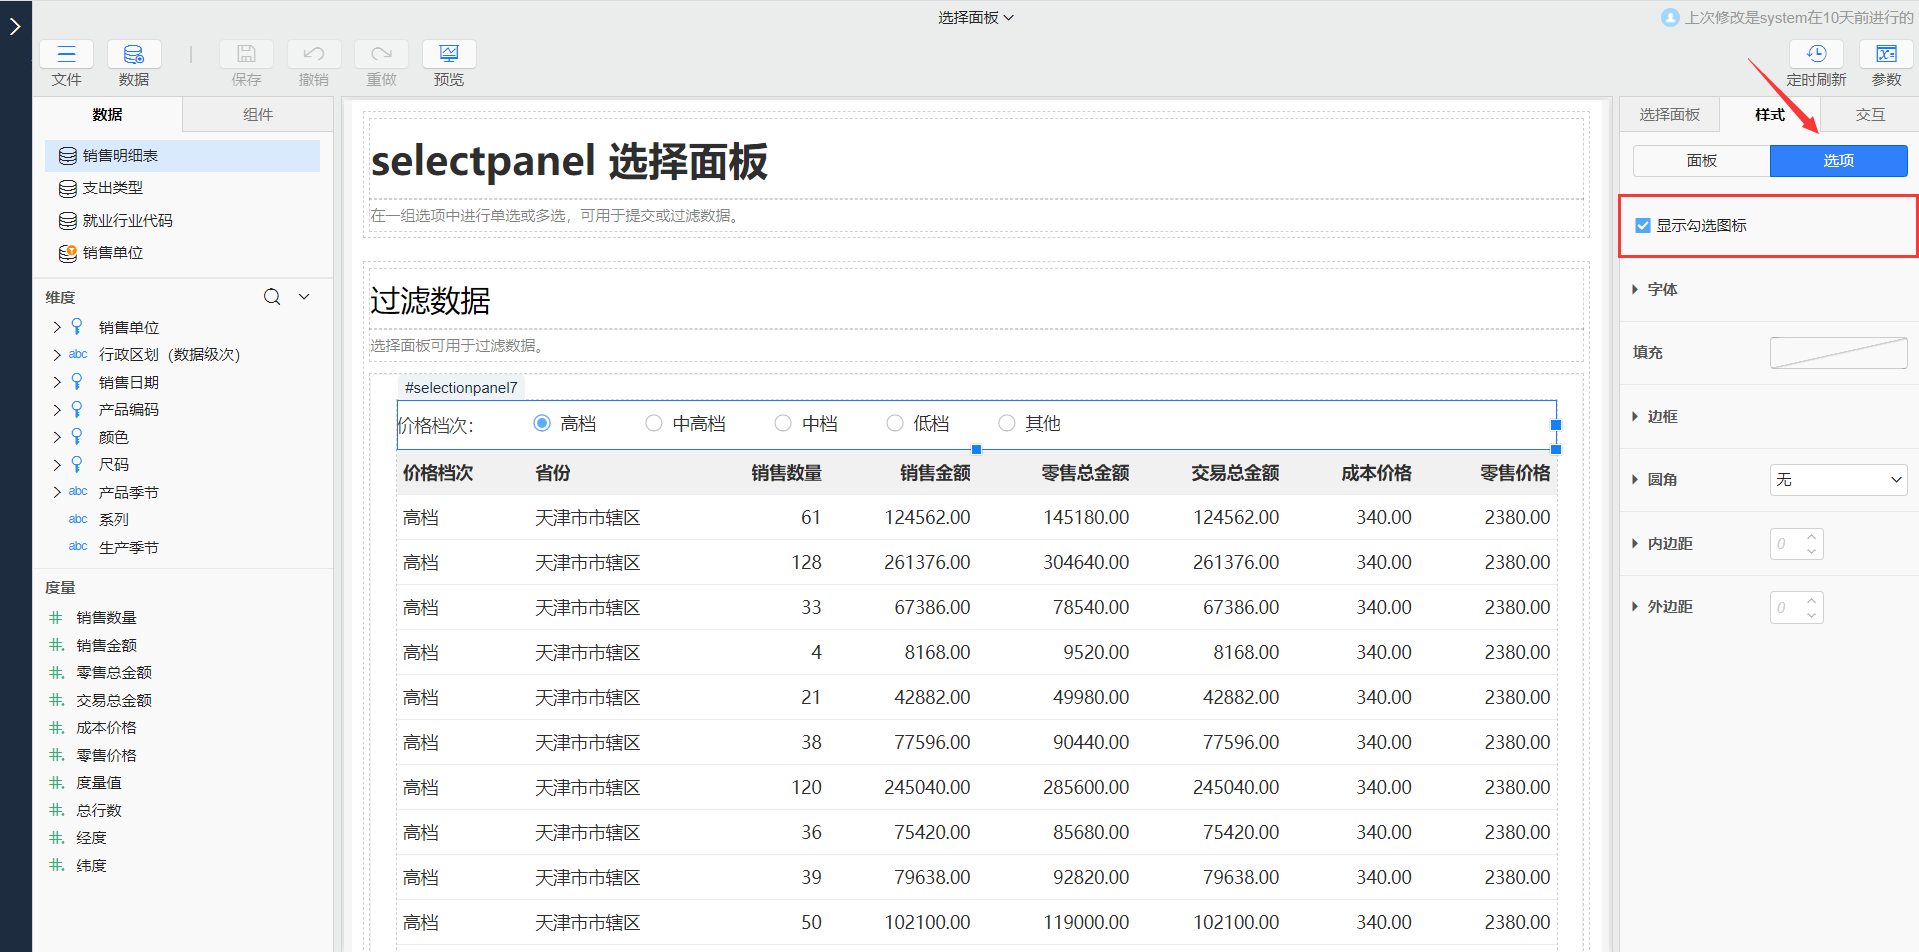Toggle the 显示勾选图标 checkbox
1919x952 pixels.
pos(1642,226)
